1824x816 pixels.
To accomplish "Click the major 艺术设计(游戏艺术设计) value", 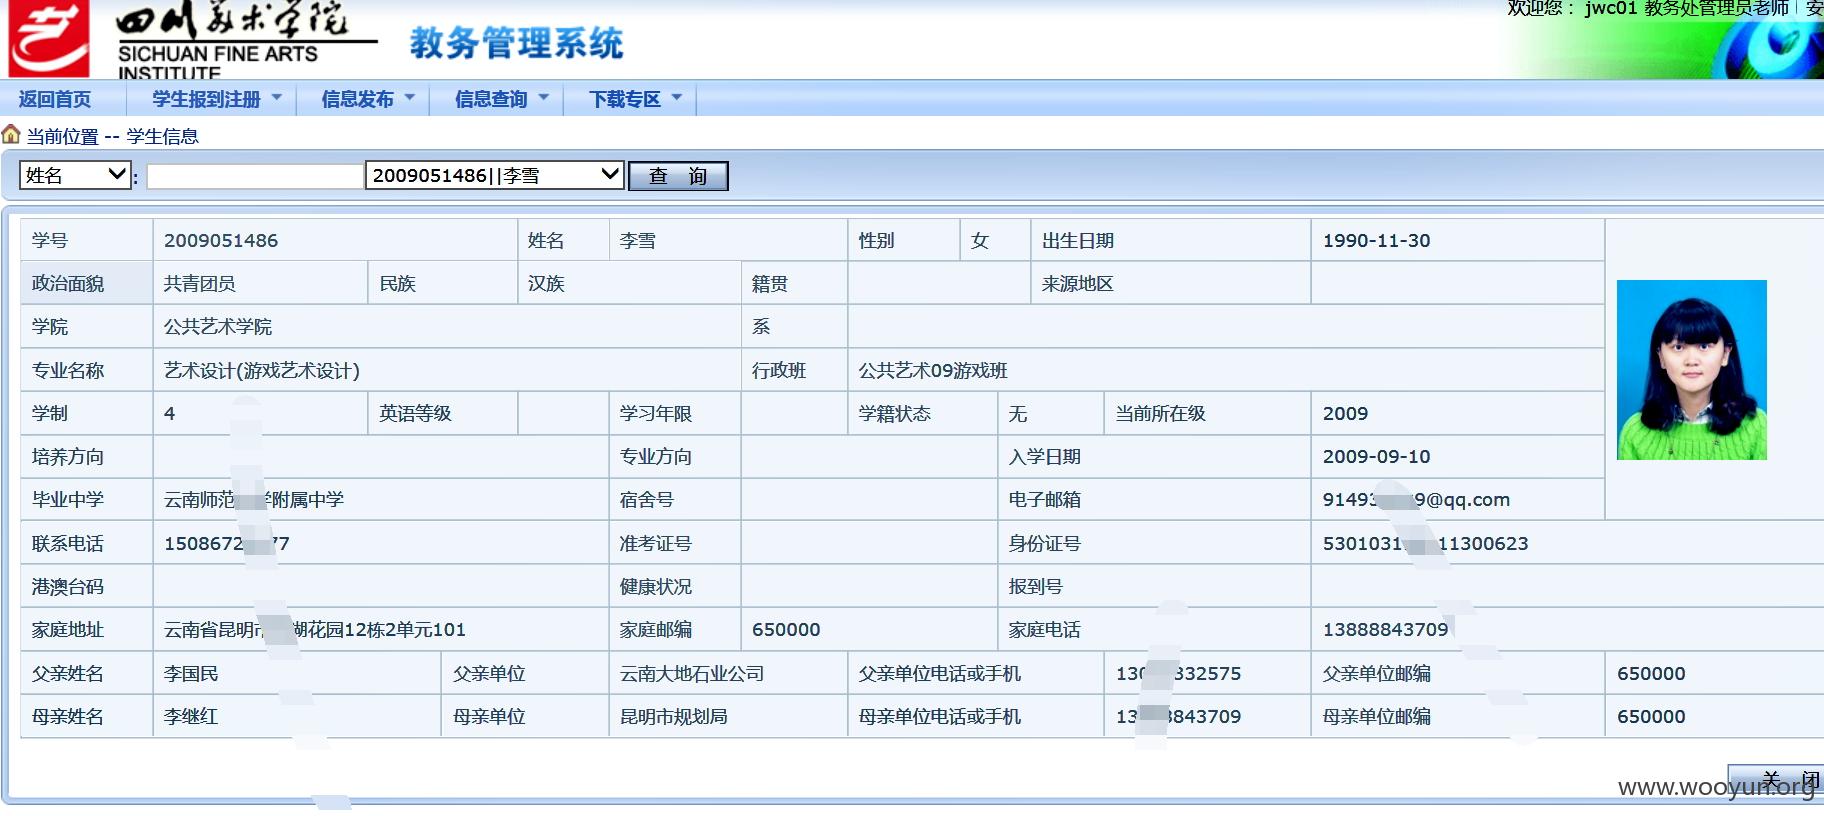I will tap(262, 371).
